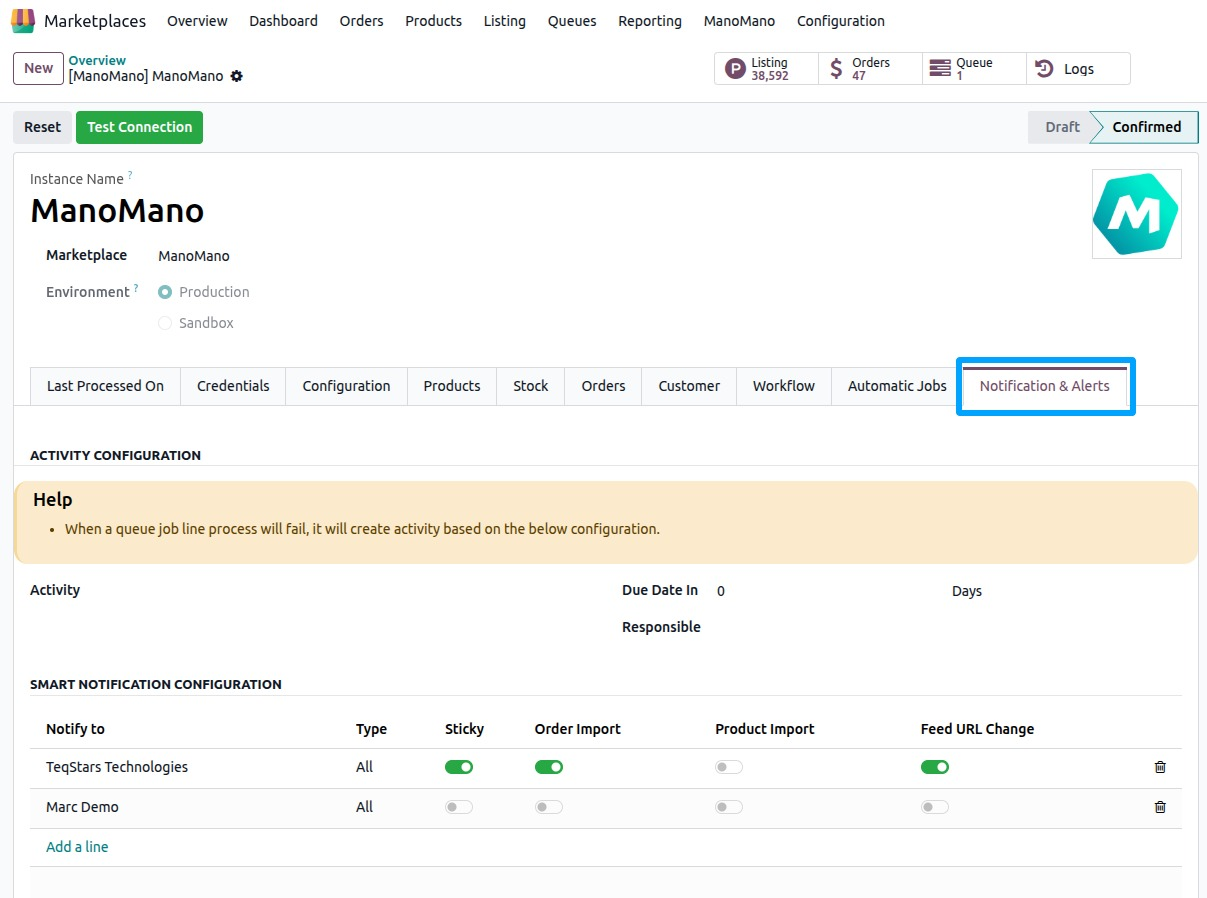The image size is (1207, 898).
Task: Open the Listing menu
Action: click(504, 21)
